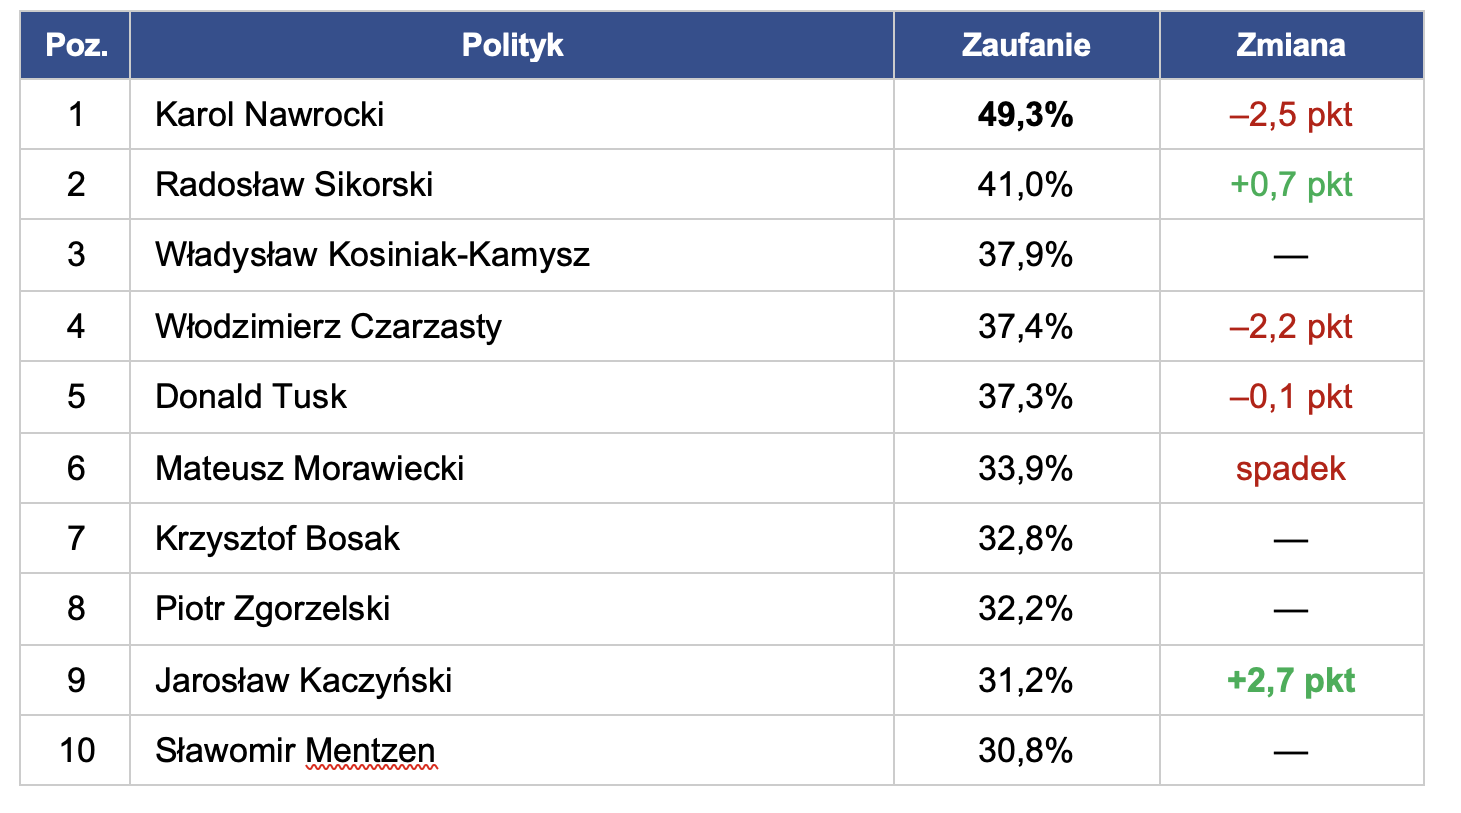1461x813 pixels.
Task: Select the Zmiana column header
Action: [x=1290, y=45]
